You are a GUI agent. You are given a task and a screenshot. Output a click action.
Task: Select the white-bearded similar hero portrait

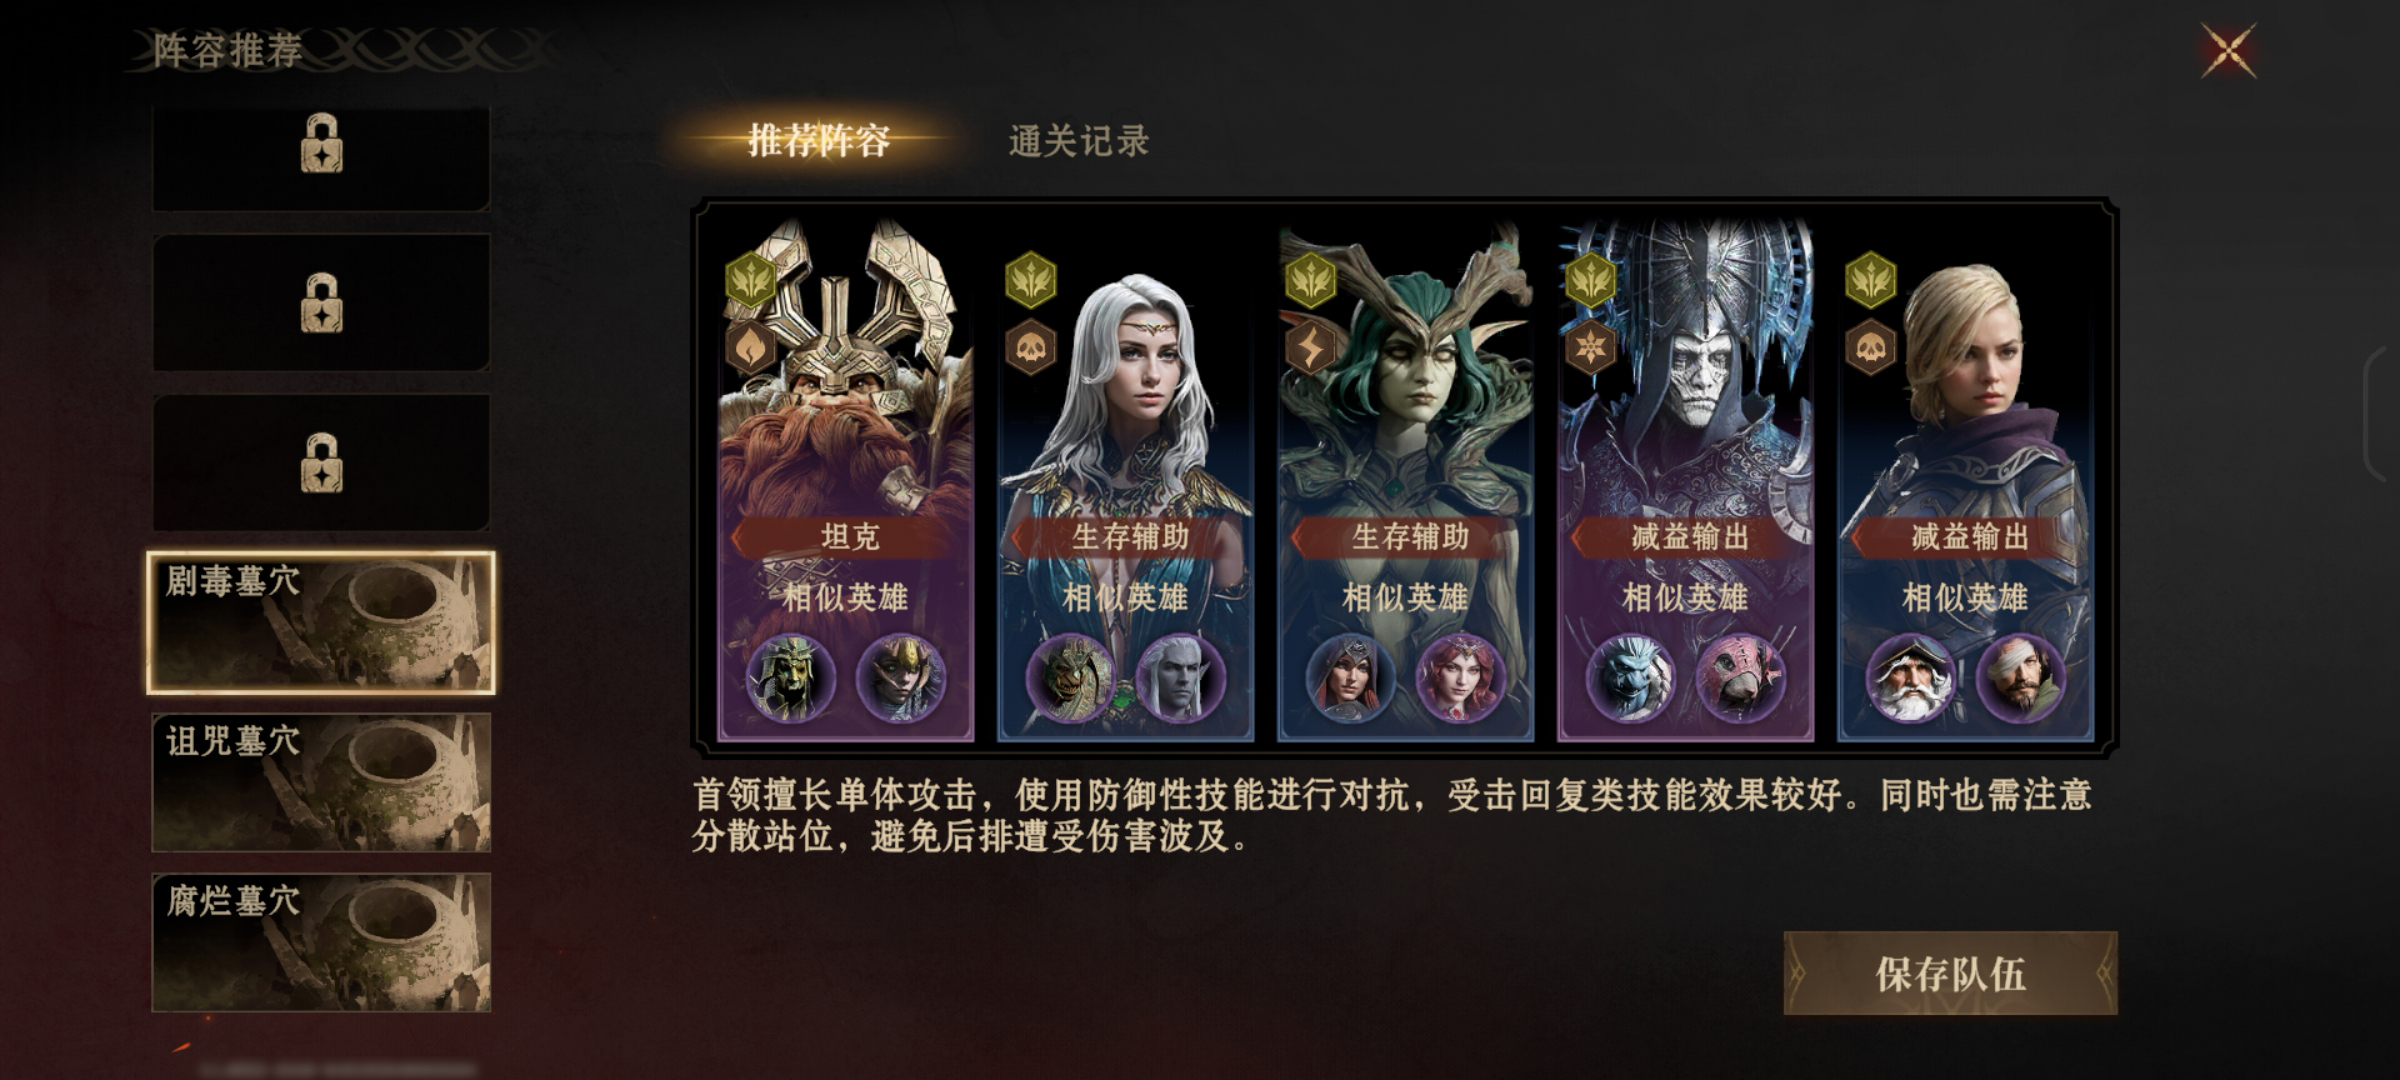pyautogui.click(x=1910, y=678)
